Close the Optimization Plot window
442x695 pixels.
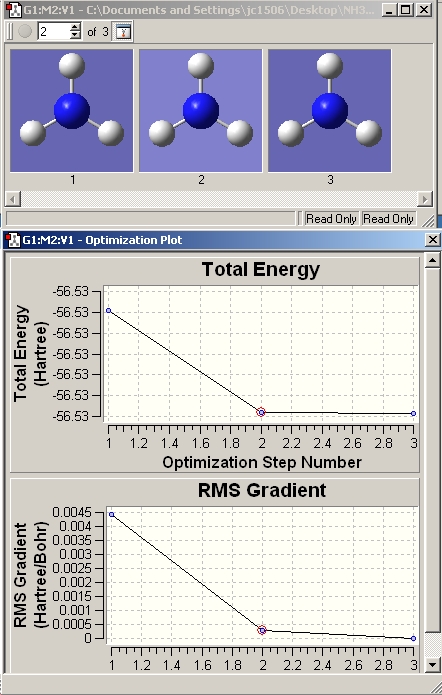[x=432, y=240]
